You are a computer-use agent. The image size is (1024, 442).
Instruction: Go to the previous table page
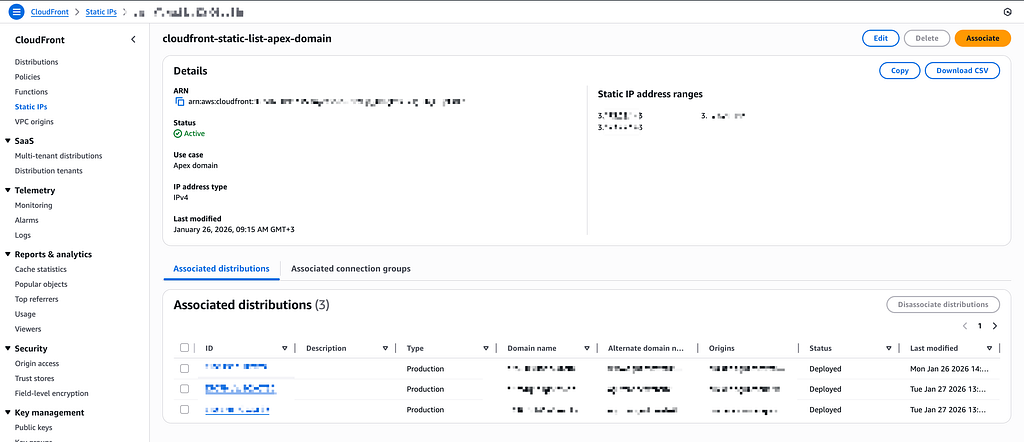(x=965, y=326)
